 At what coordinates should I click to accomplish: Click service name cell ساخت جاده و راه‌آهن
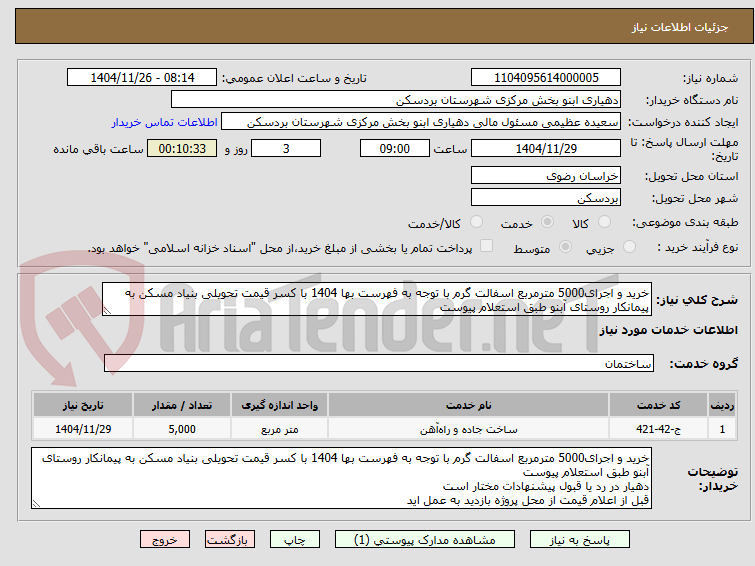[x=469, y=429]
